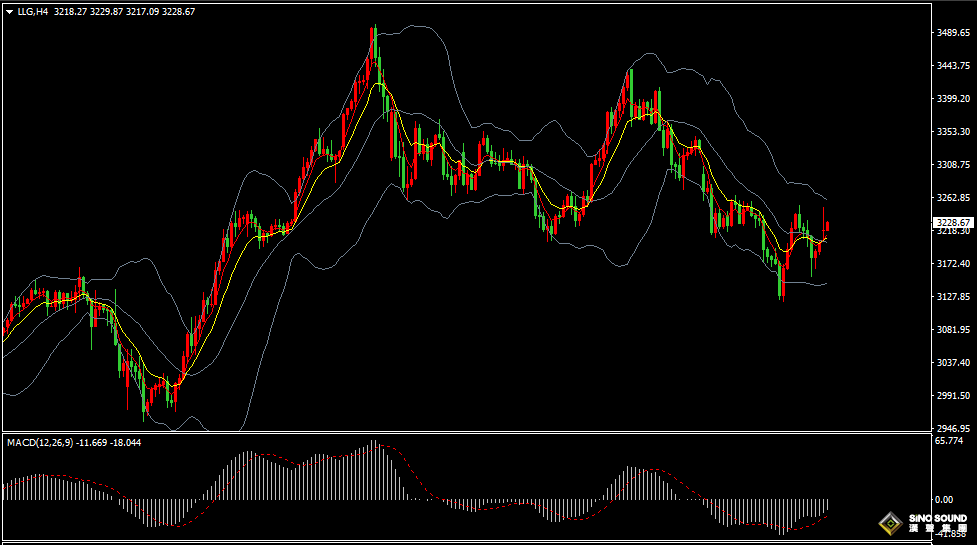Click the open price 3218.27 in header
977x545 pixels.
coord(71,12)
